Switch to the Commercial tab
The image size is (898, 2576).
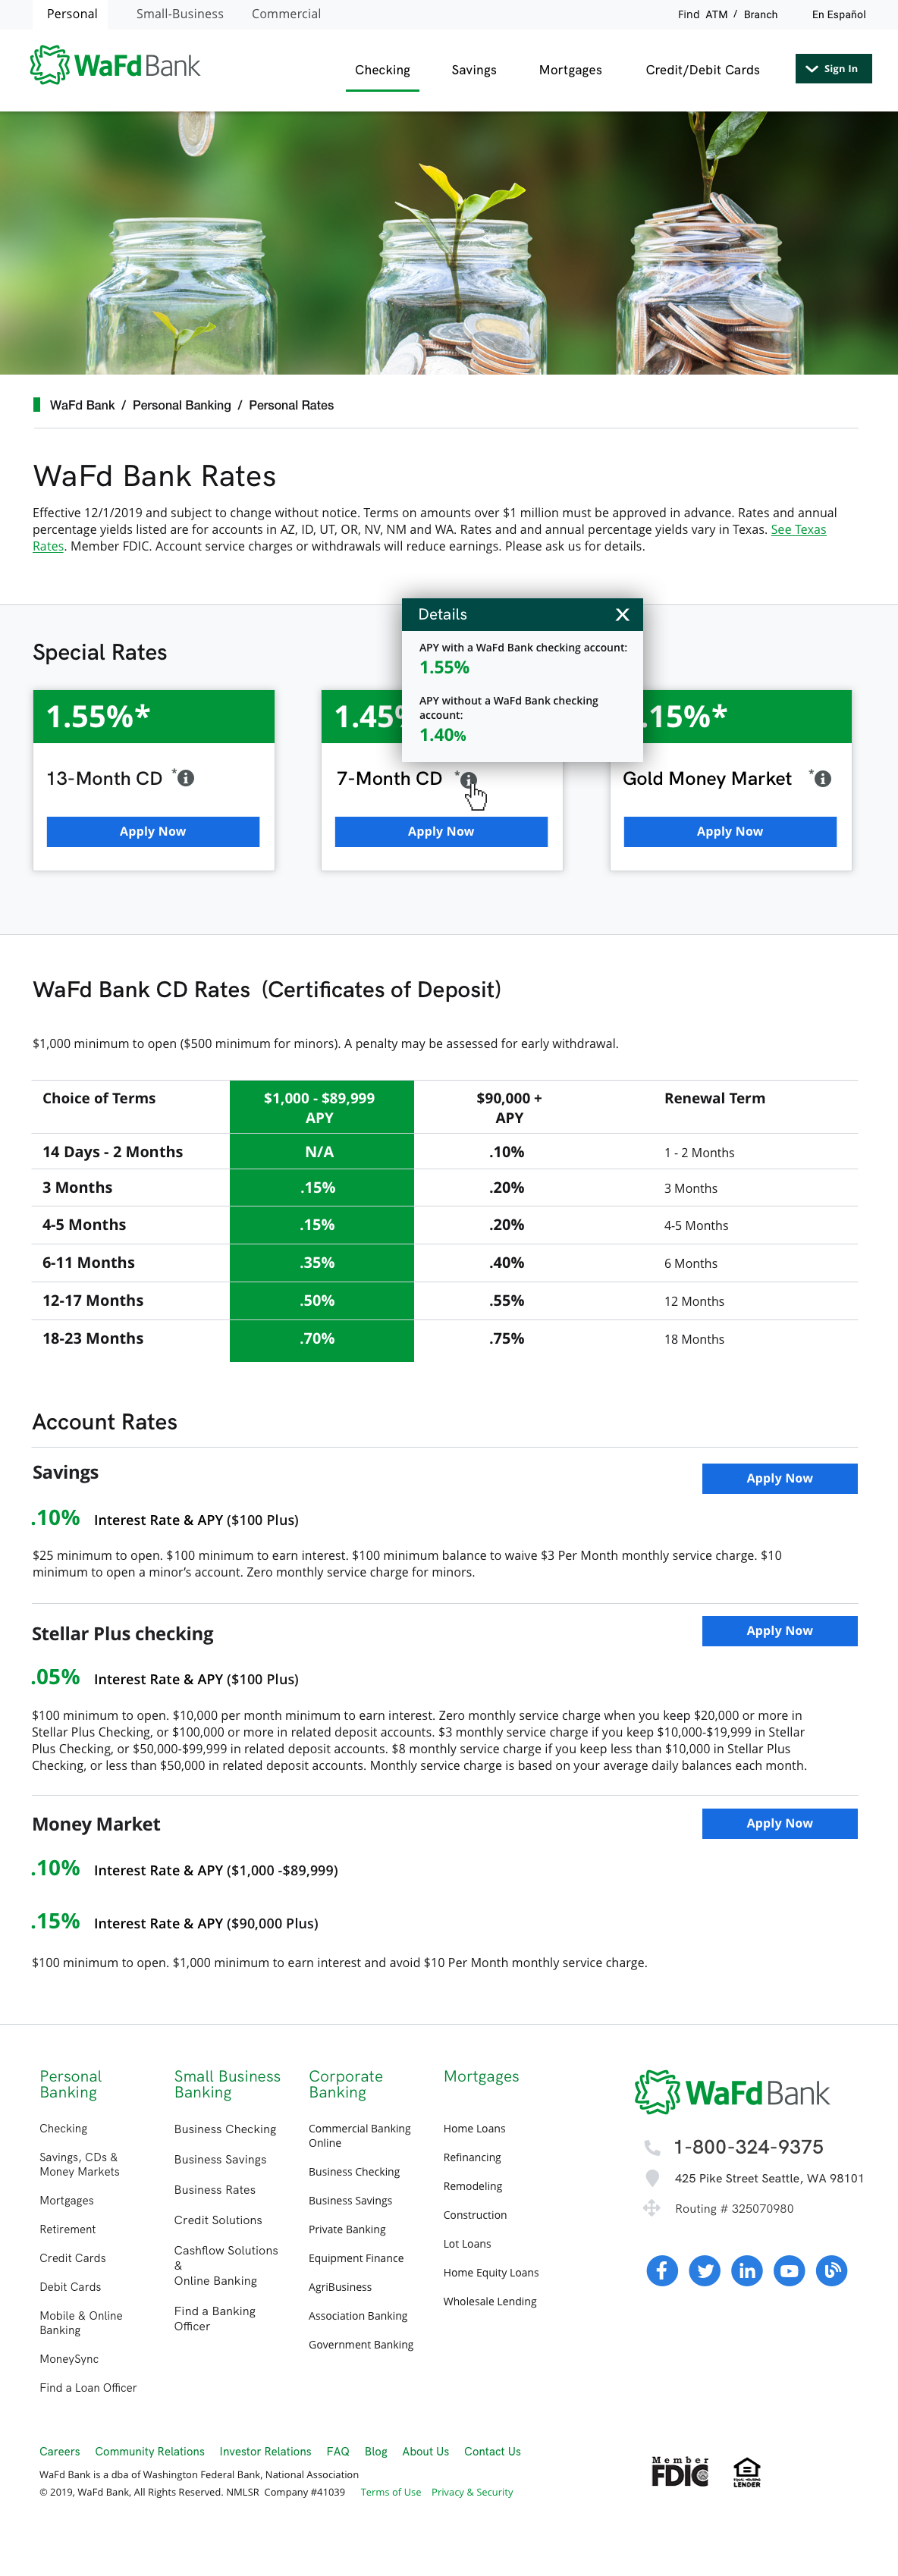286,14
